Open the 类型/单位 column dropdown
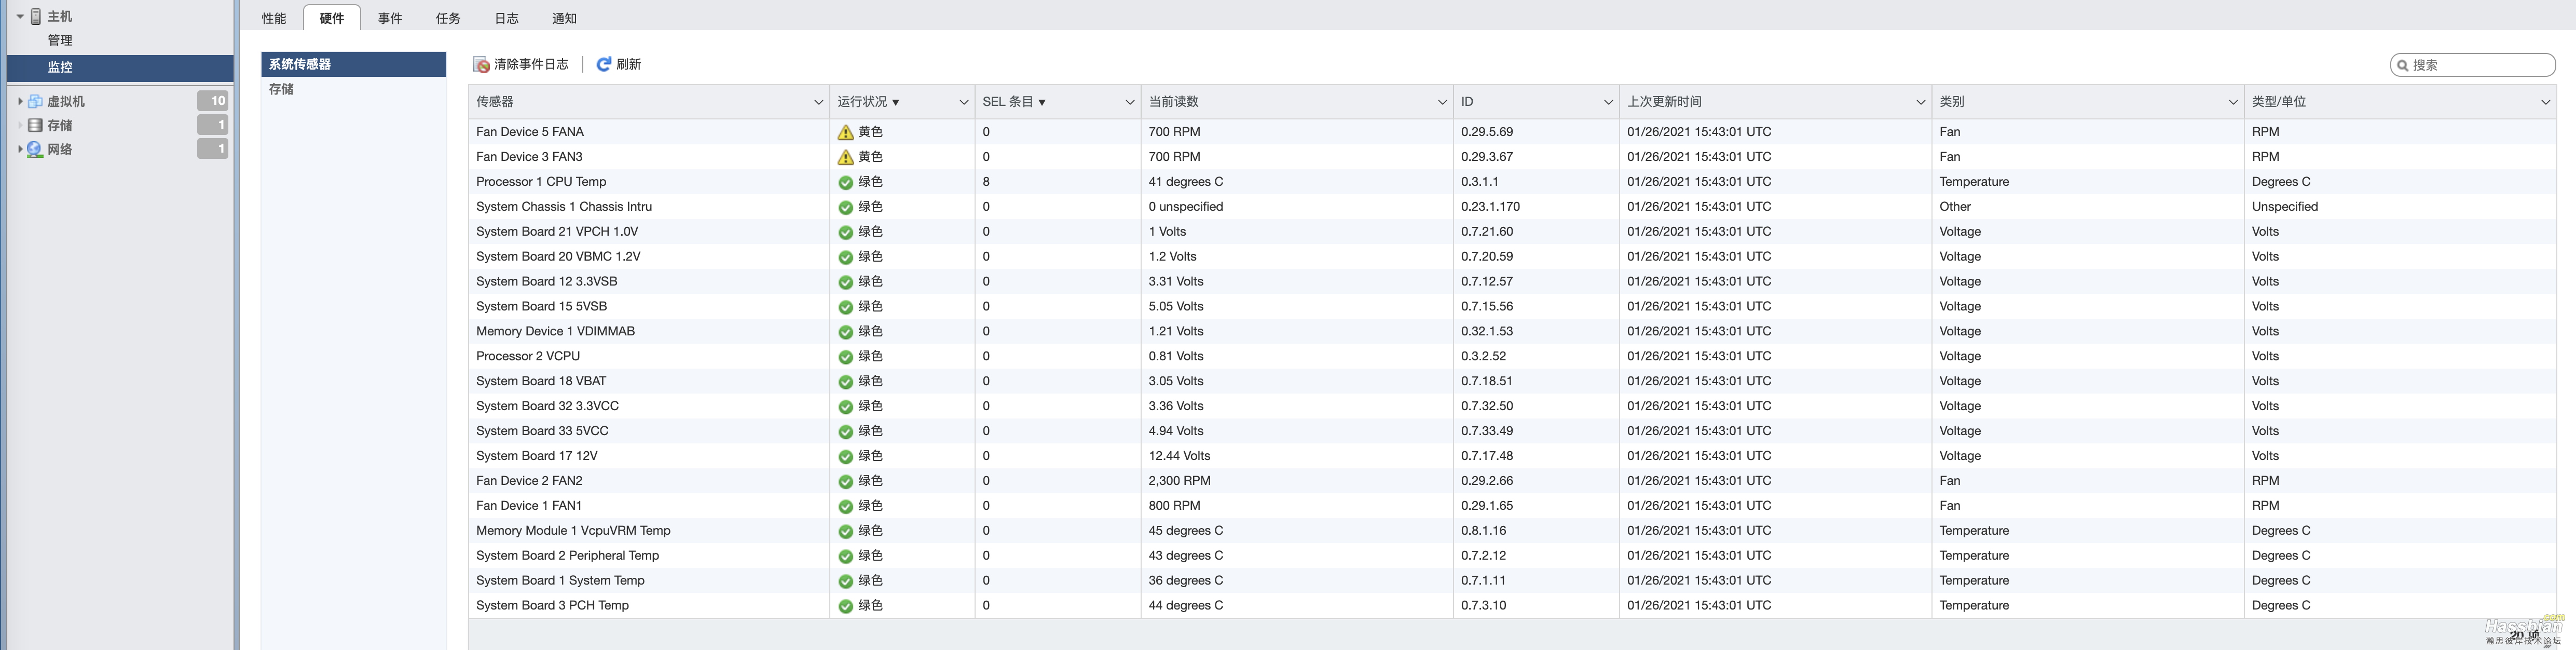This screenshot has width=2576, height=650. (2545, 102)
